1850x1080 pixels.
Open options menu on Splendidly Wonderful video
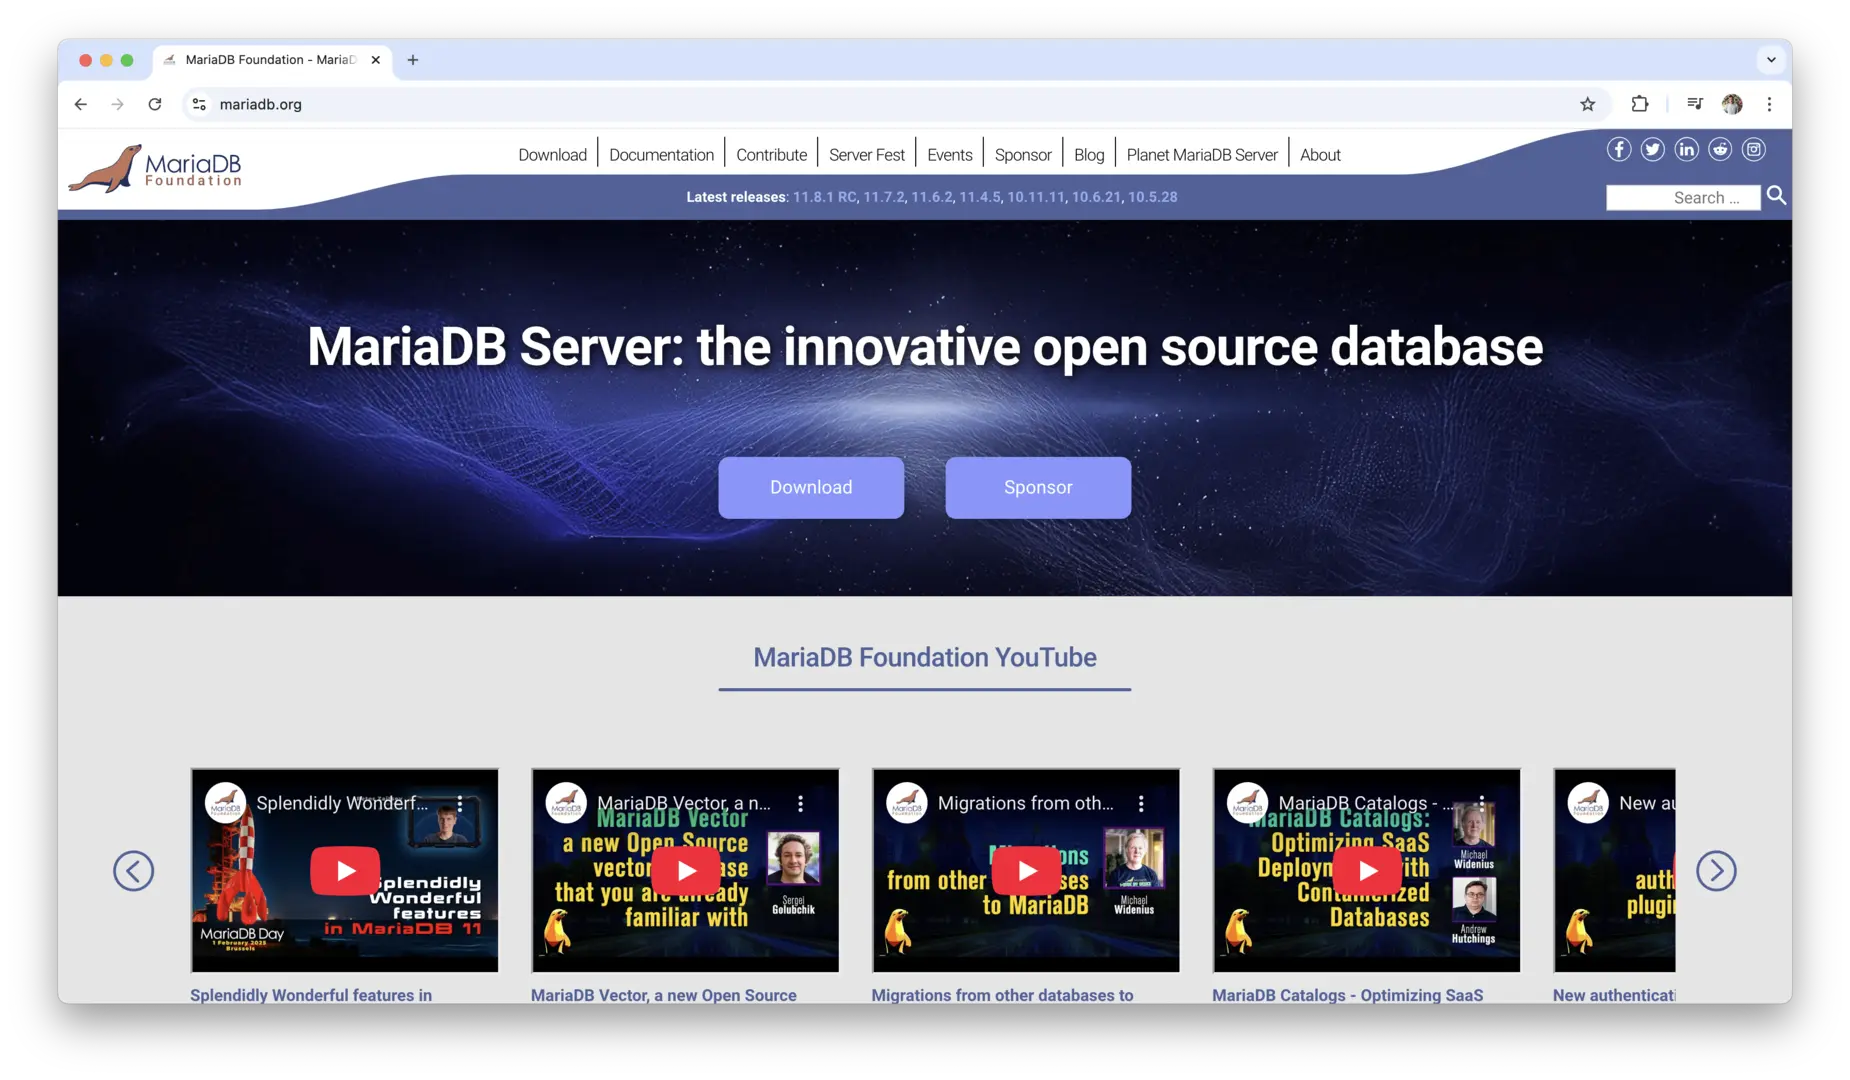[x=460, y=803]
